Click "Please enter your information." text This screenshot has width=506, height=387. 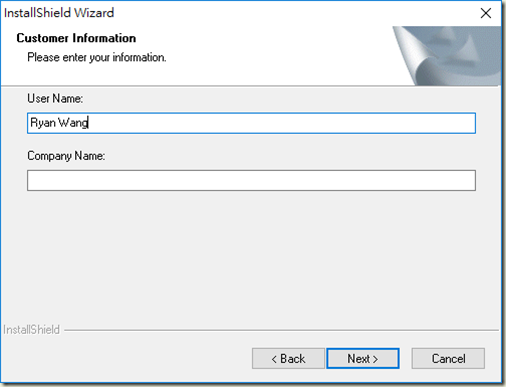click(97, 57)
